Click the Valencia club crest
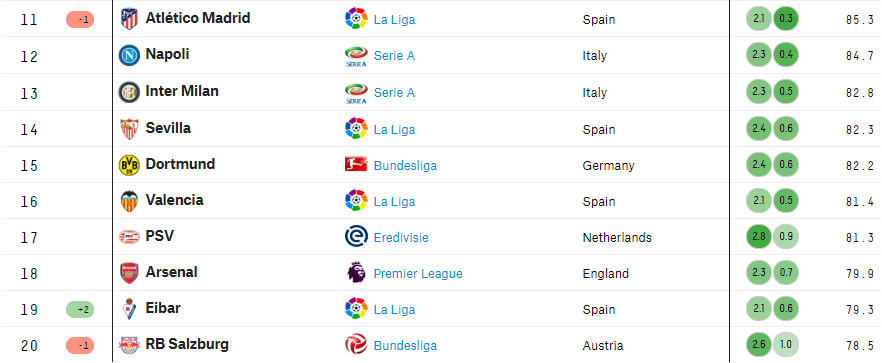882x363 pixels. pos(129,201)
